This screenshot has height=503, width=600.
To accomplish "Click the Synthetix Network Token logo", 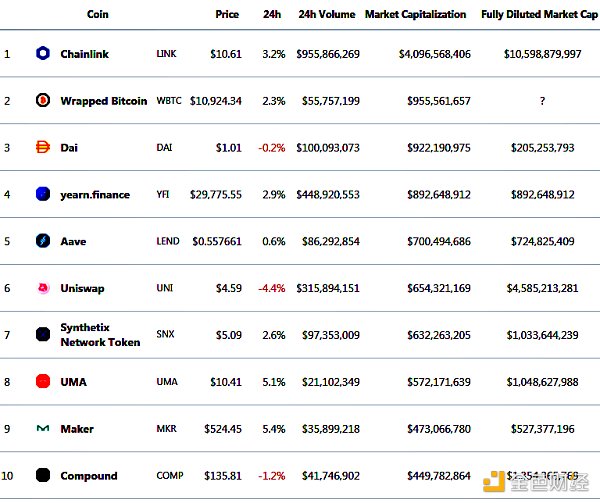I will (x=43, y=334).
